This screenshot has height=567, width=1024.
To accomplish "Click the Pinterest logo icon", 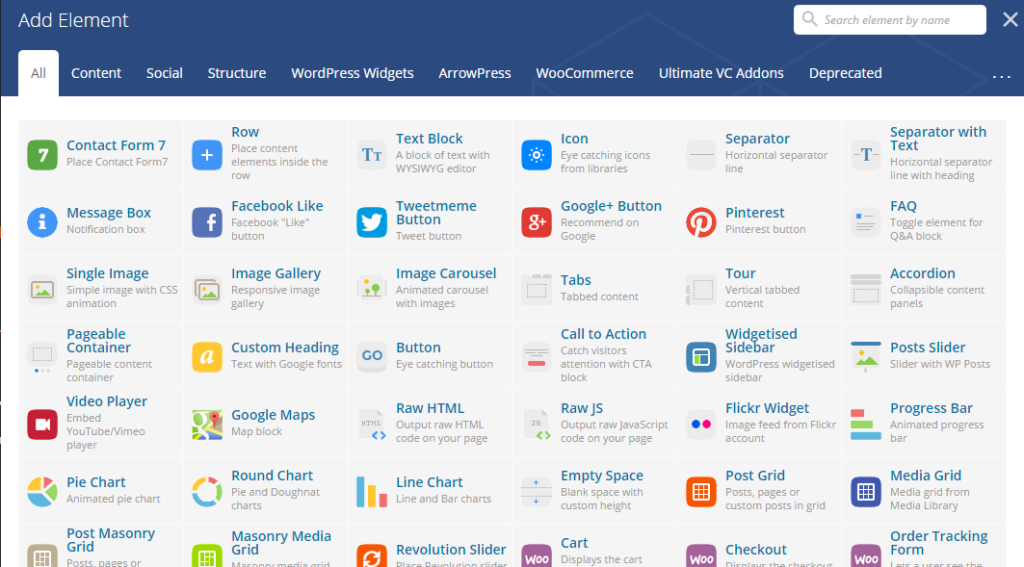I will point(701,222).
